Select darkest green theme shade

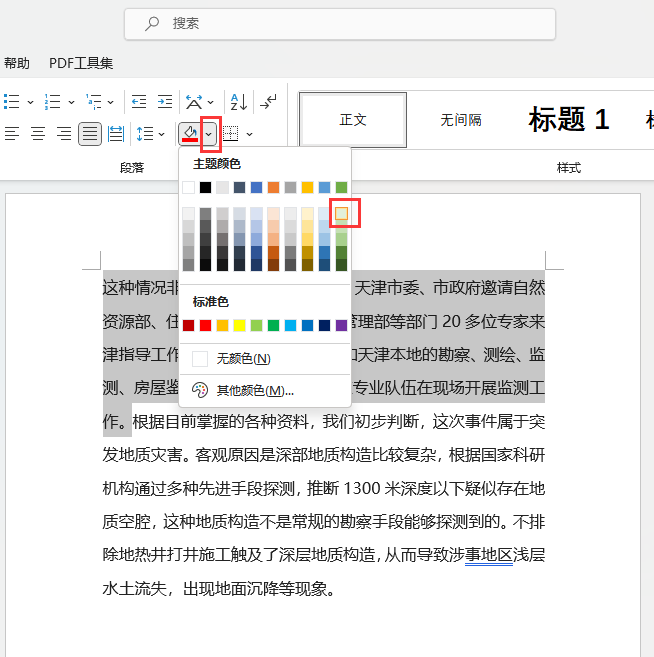coord(341,265)
